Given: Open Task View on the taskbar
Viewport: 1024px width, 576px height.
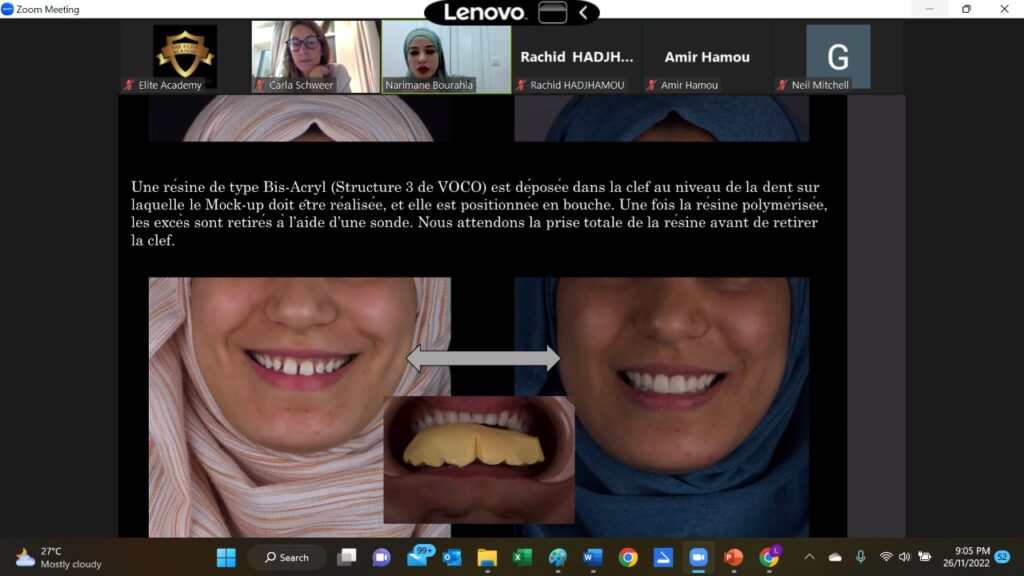Looking at the screenshot, I should click(x=347, y=557).
